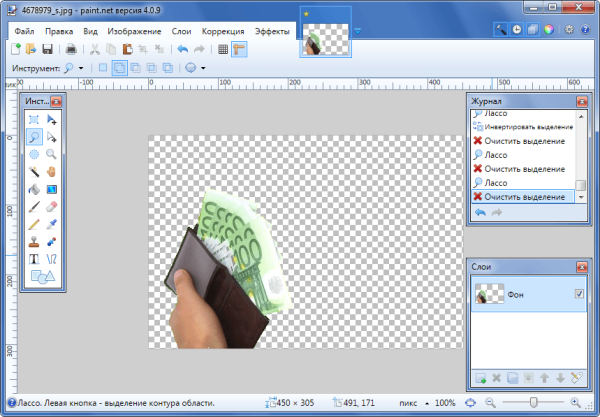Viewport: 600px width, 417px height.
Task: Expand the image list arrow beside thumbnail
Action: click(357, 30)
